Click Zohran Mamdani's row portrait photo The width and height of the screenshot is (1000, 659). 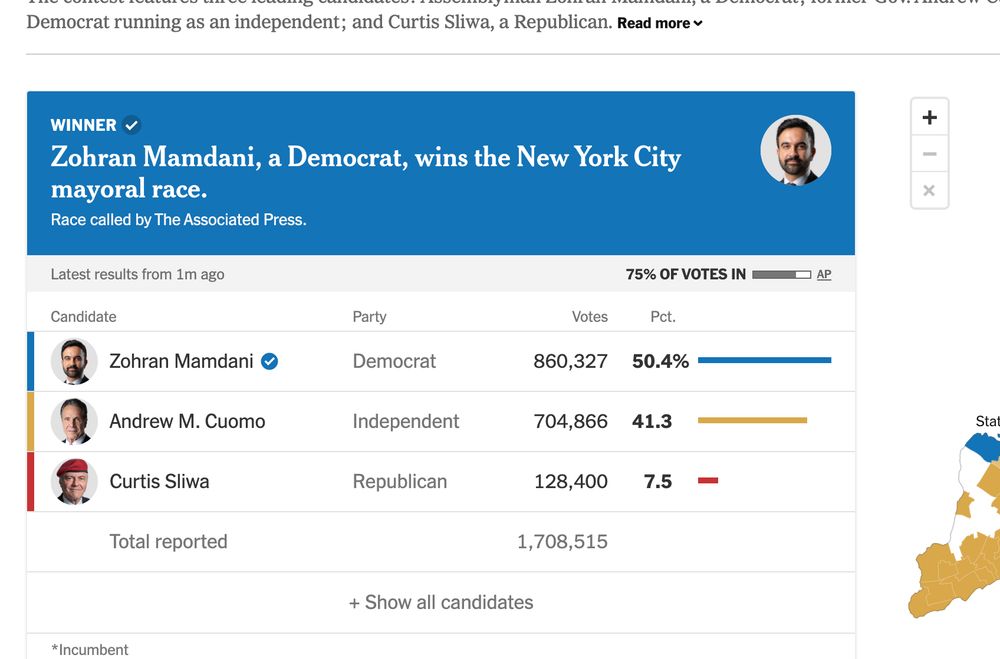coord(74,361)
